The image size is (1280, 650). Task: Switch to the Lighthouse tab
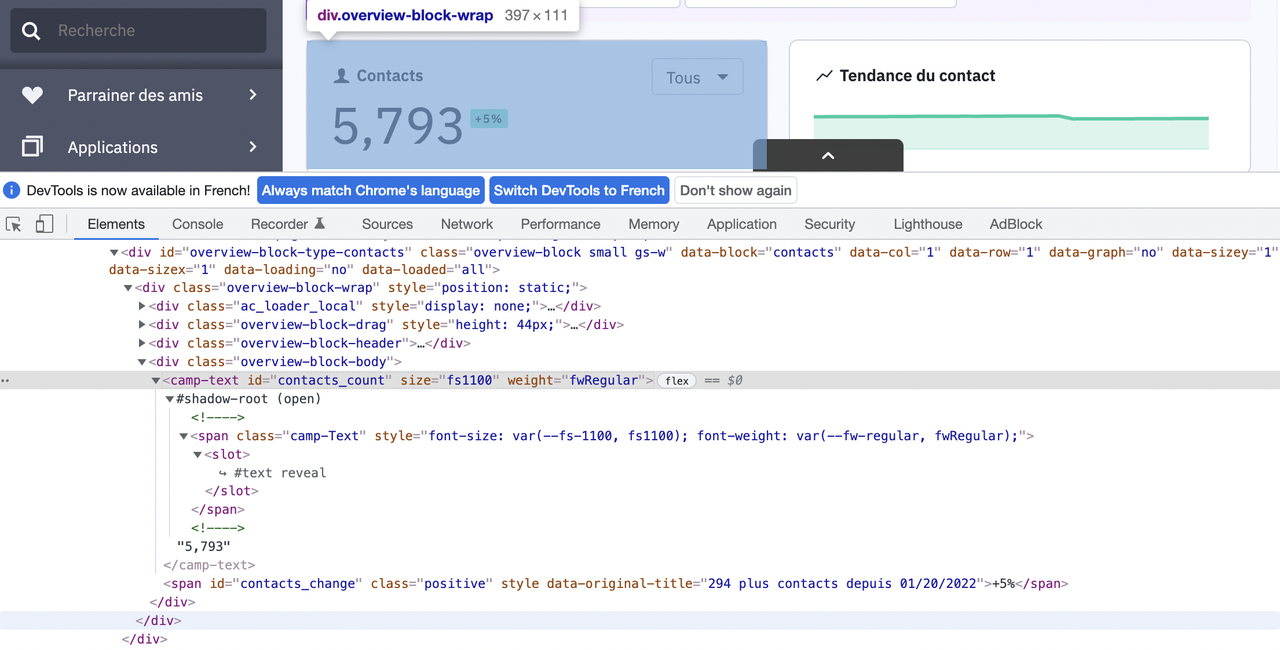[928, 224]
